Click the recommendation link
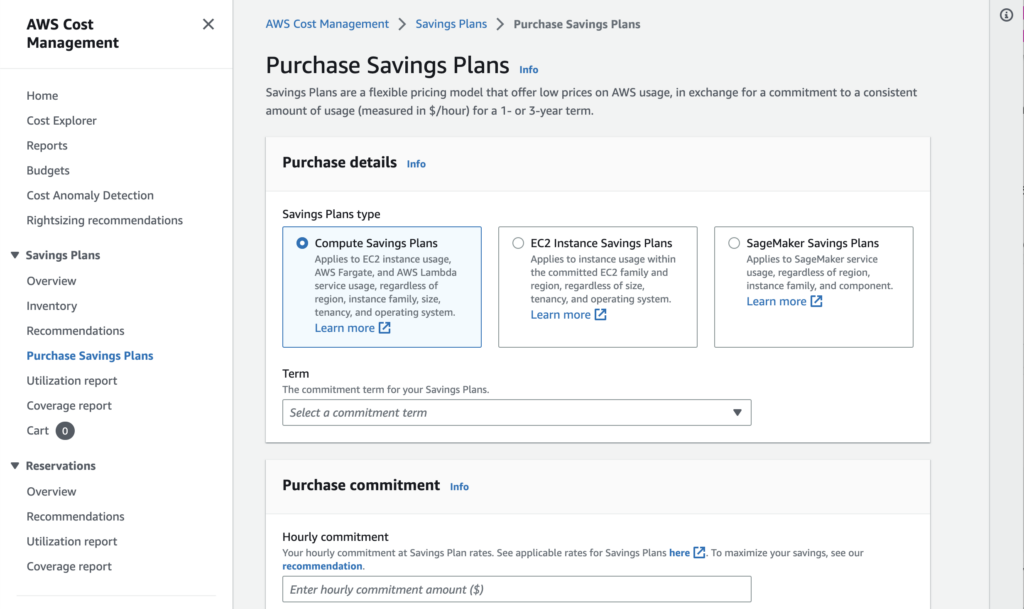Viewport: 1024px width, 609px height. [x=323, y=566]
